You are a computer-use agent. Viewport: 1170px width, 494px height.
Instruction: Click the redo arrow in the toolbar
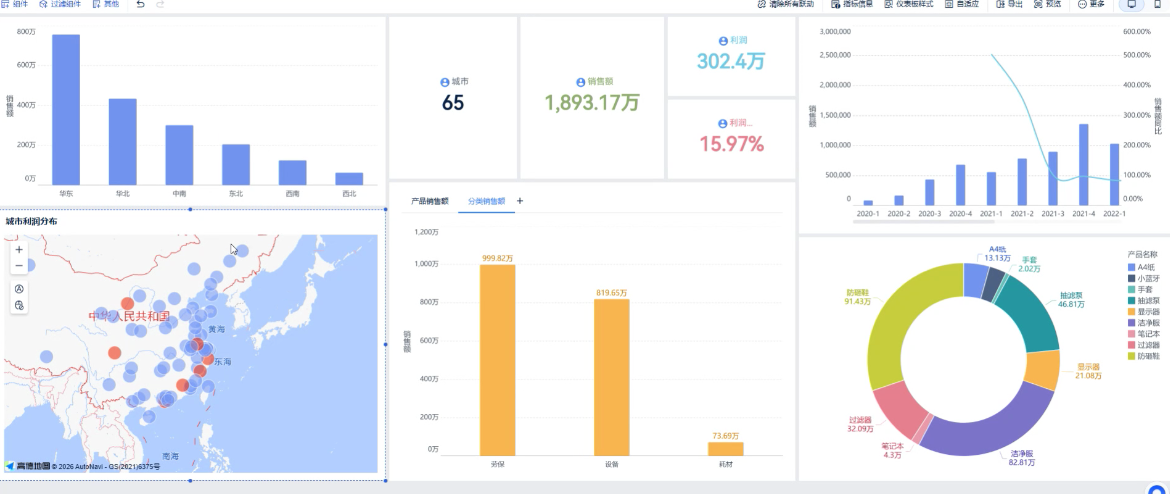(160, 4)
